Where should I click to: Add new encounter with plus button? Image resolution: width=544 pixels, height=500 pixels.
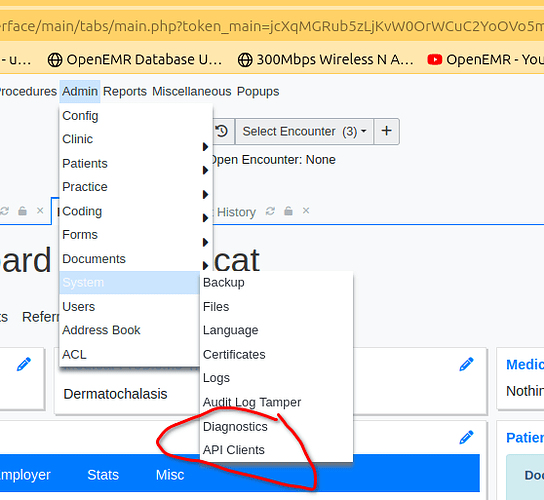pos(386,131)
